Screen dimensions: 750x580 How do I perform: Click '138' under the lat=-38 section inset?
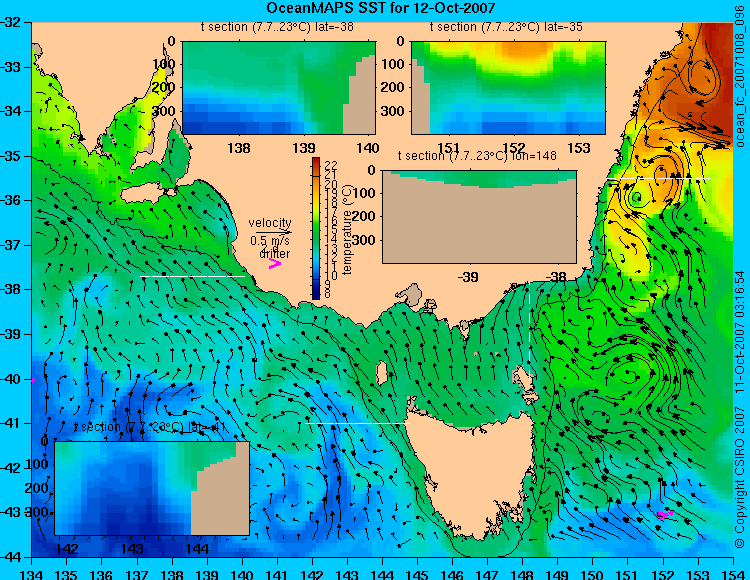click(x=239, y=148)
